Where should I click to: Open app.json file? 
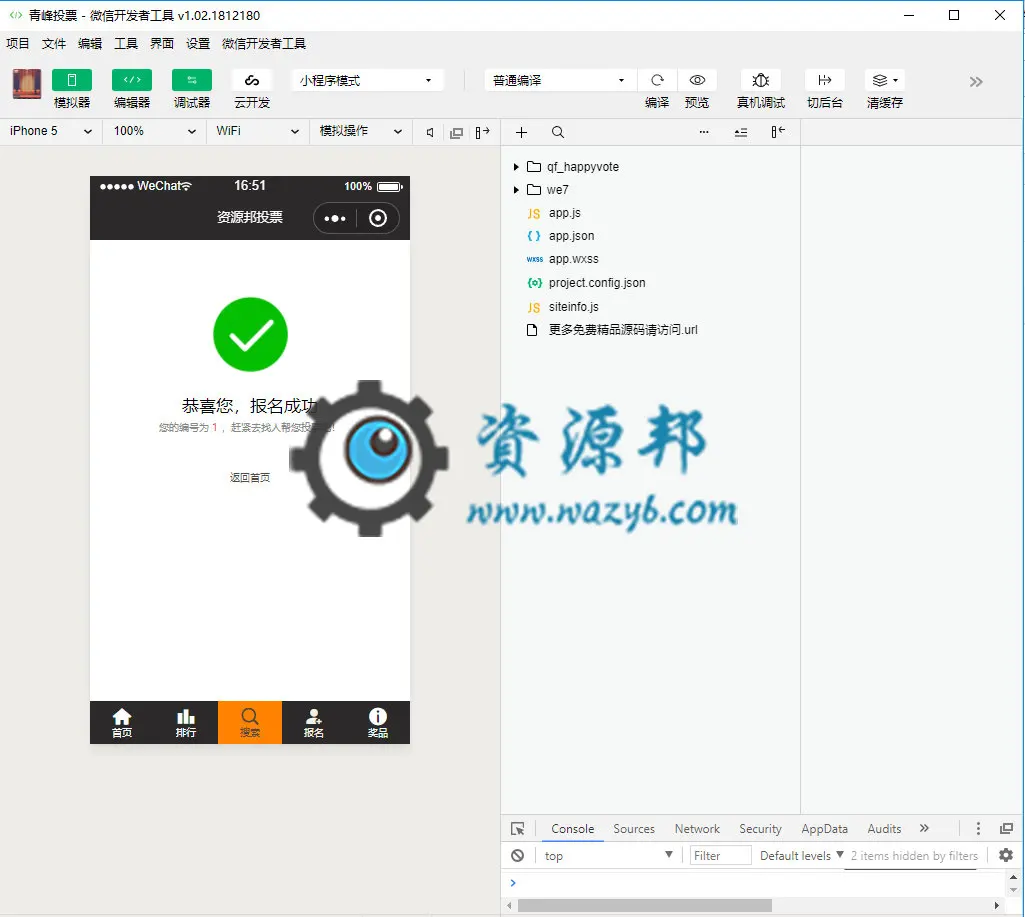571,236
